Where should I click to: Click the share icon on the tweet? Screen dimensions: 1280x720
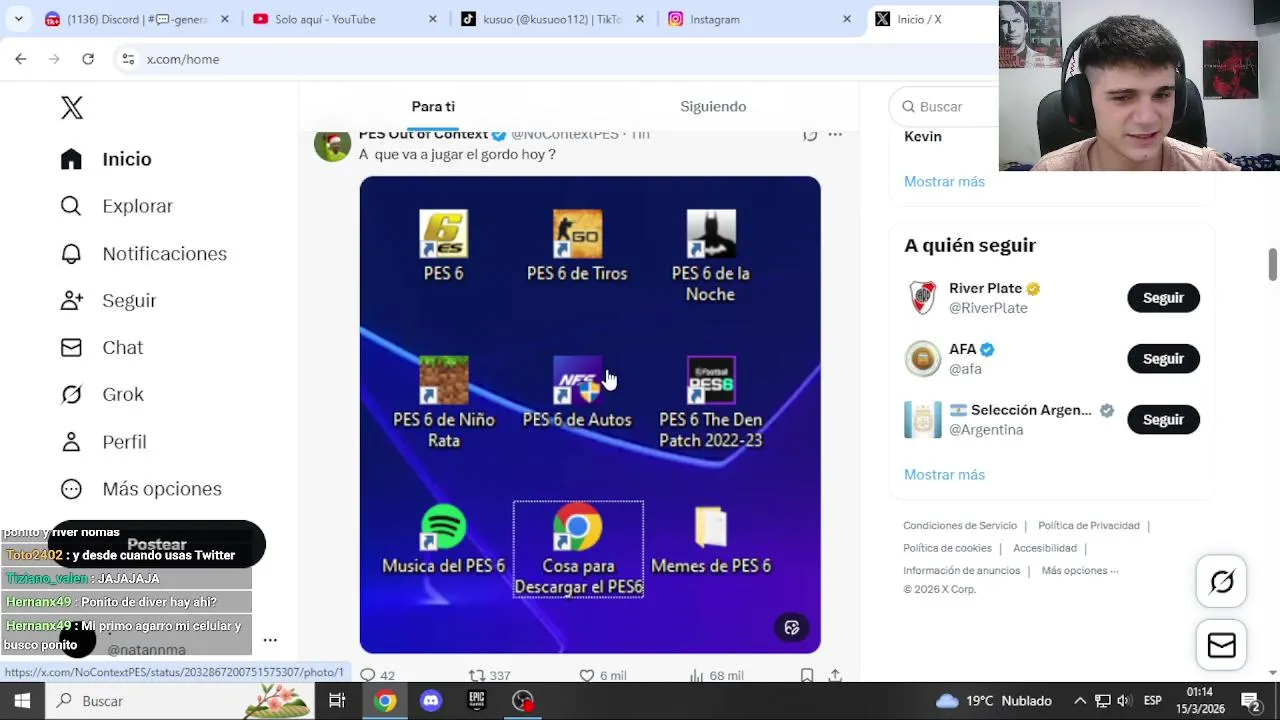pyautogui.click(x=835, y=676)
